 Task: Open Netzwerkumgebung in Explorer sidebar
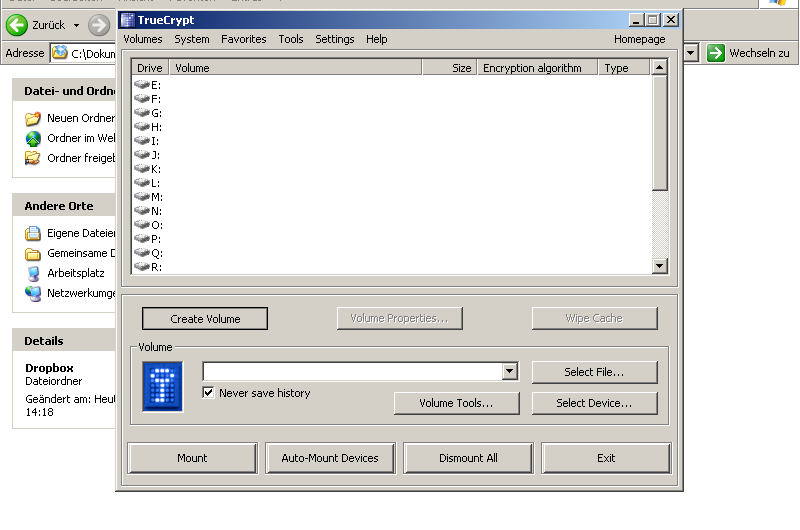(70, 293)
